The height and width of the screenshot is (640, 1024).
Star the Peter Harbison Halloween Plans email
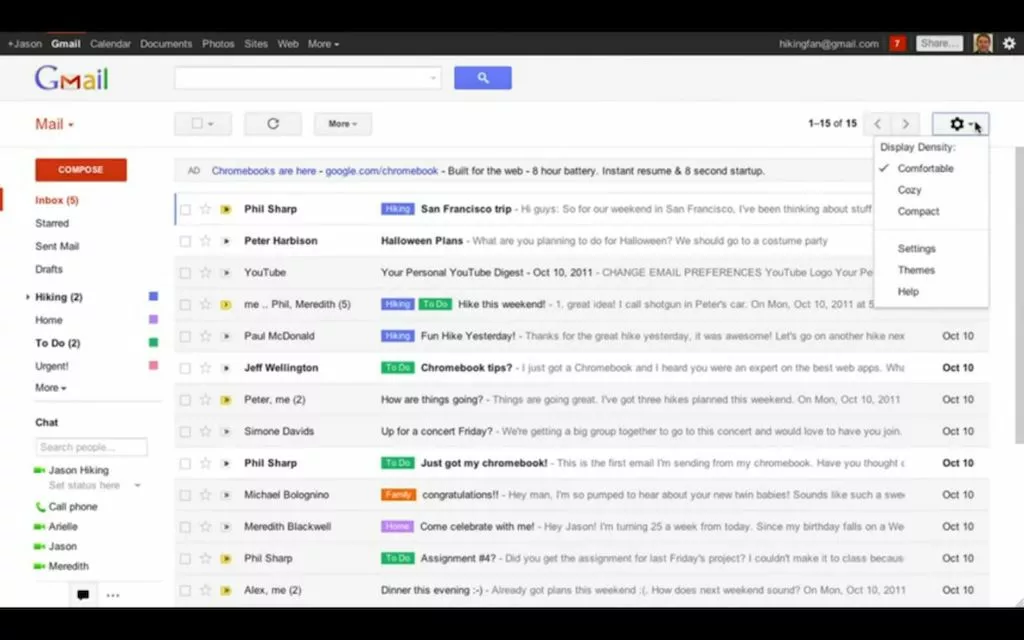click(205, 241)
